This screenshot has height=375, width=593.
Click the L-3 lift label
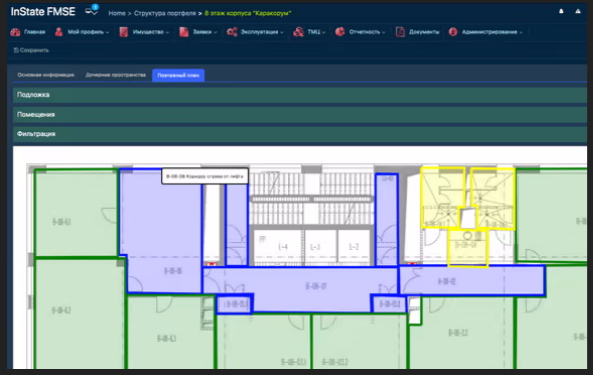point(315,247)
